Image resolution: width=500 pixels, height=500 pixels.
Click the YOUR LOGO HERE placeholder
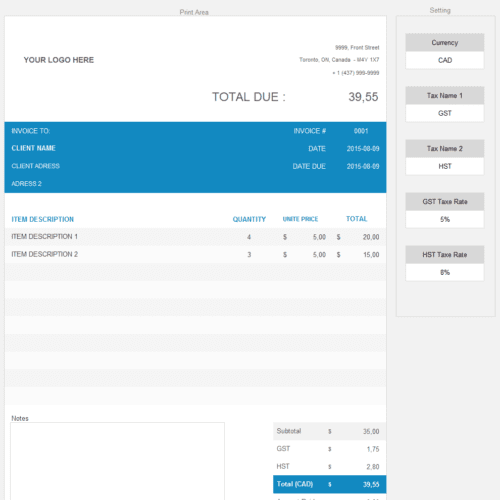[x=59, y=60]
